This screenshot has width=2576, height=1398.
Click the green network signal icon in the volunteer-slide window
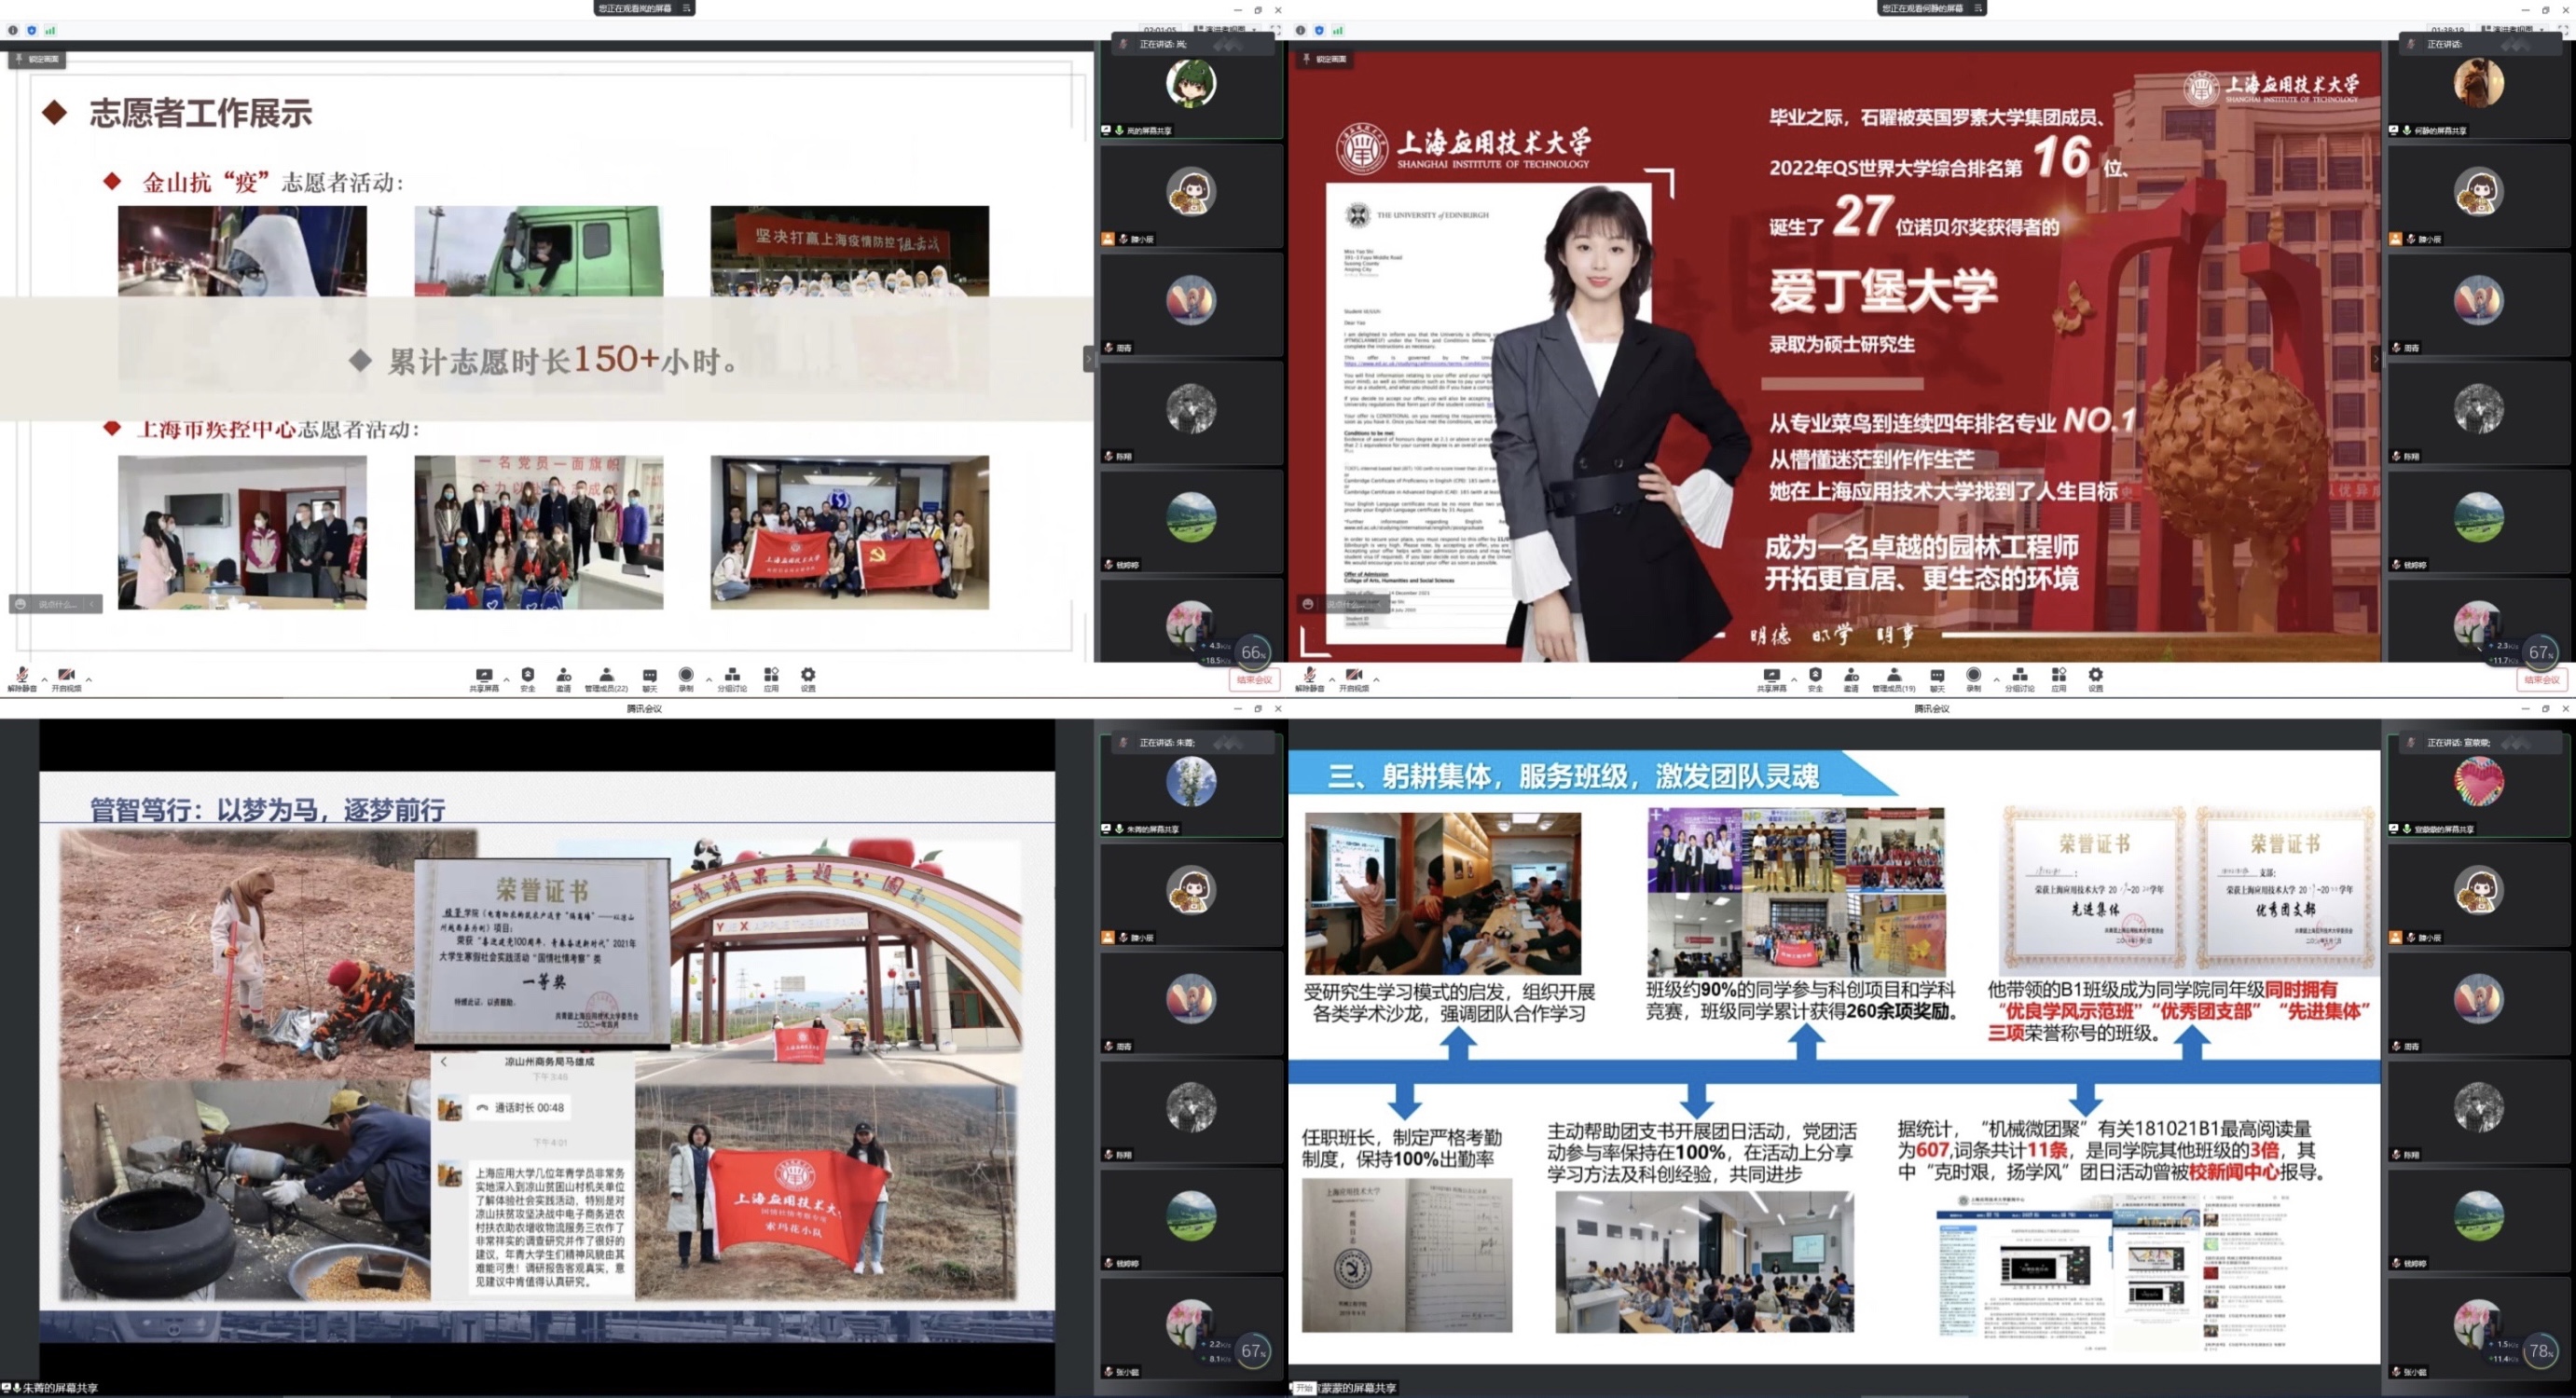(x=50, y=30)
